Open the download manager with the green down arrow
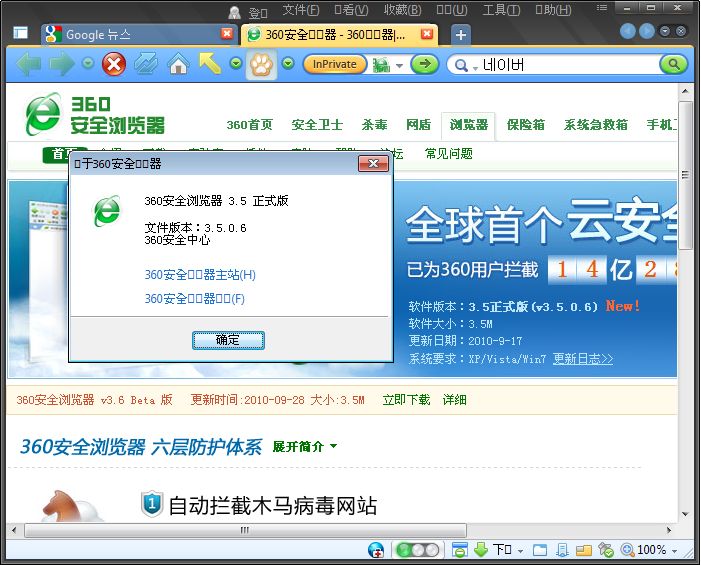Screen dimensions: 701x565 481,549
